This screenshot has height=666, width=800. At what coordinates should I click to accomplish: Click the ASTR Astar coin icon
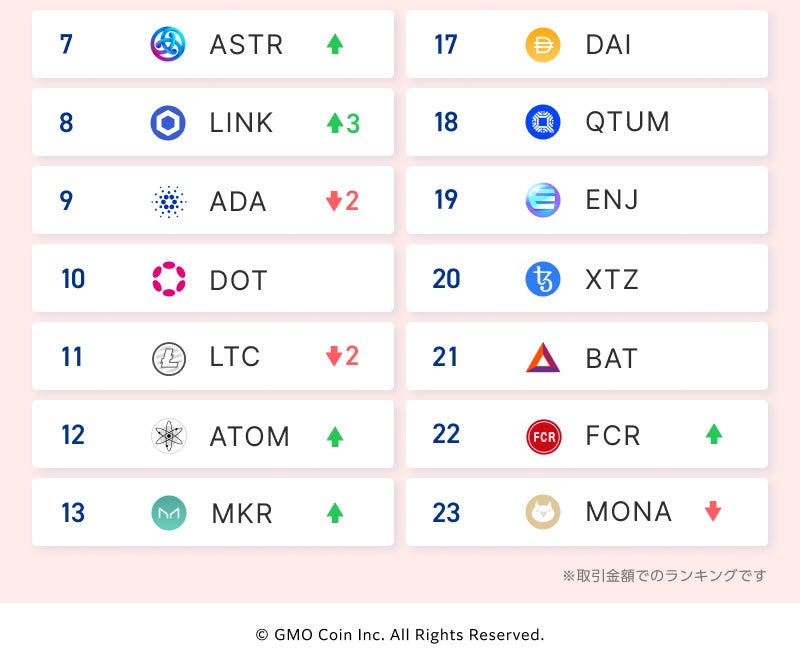tap(168, 44)
